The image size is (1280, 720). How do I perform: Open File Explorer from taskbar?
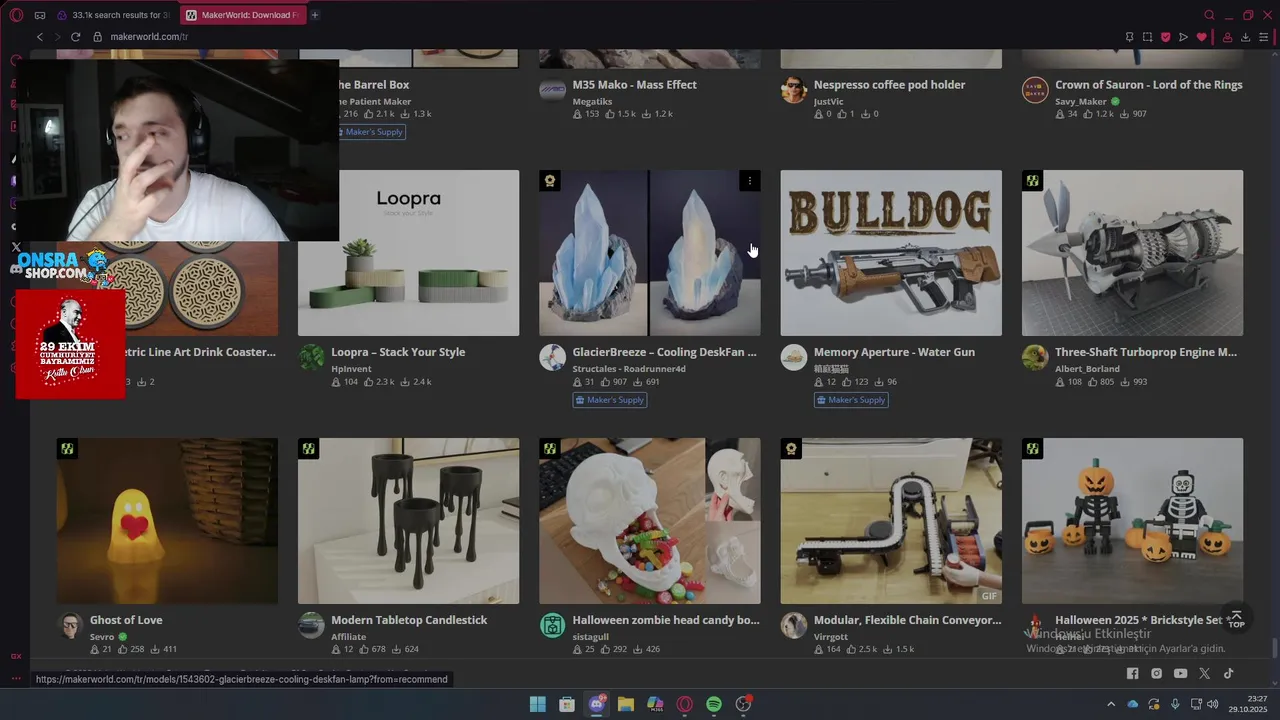pyautogui.click(x=626, y=704)
